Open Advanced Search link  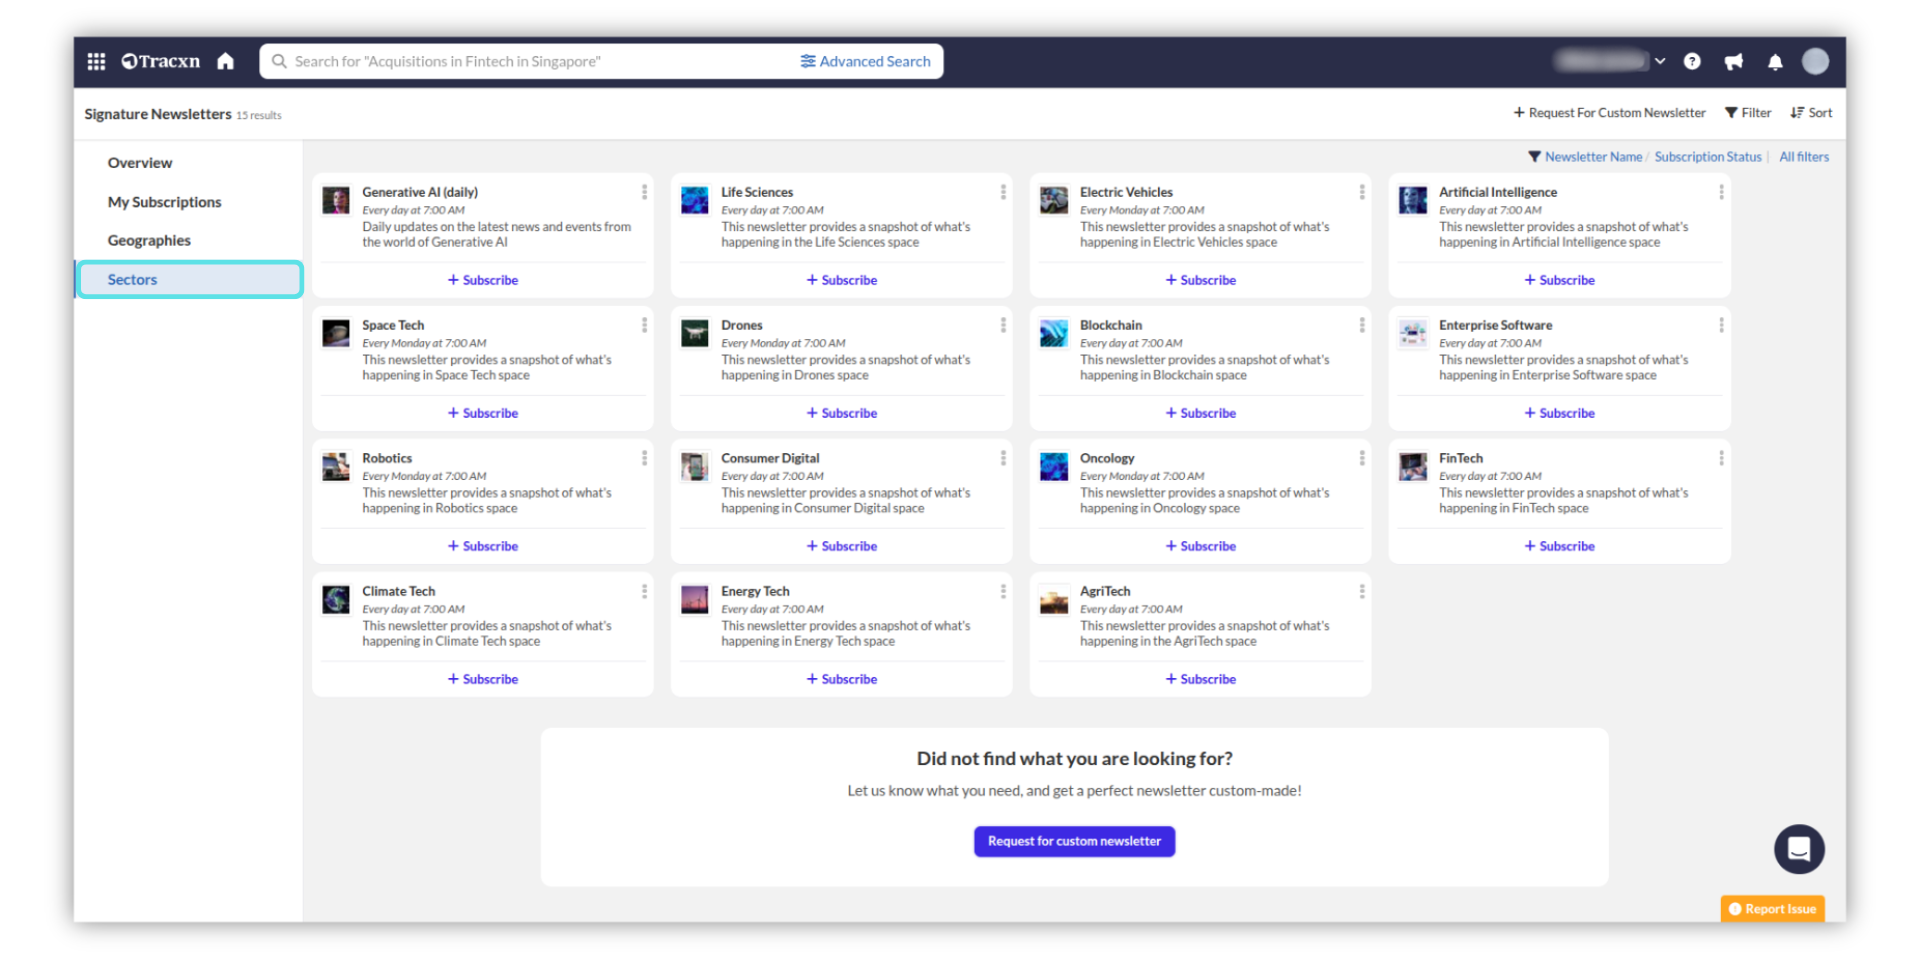(x=865, y=62)
